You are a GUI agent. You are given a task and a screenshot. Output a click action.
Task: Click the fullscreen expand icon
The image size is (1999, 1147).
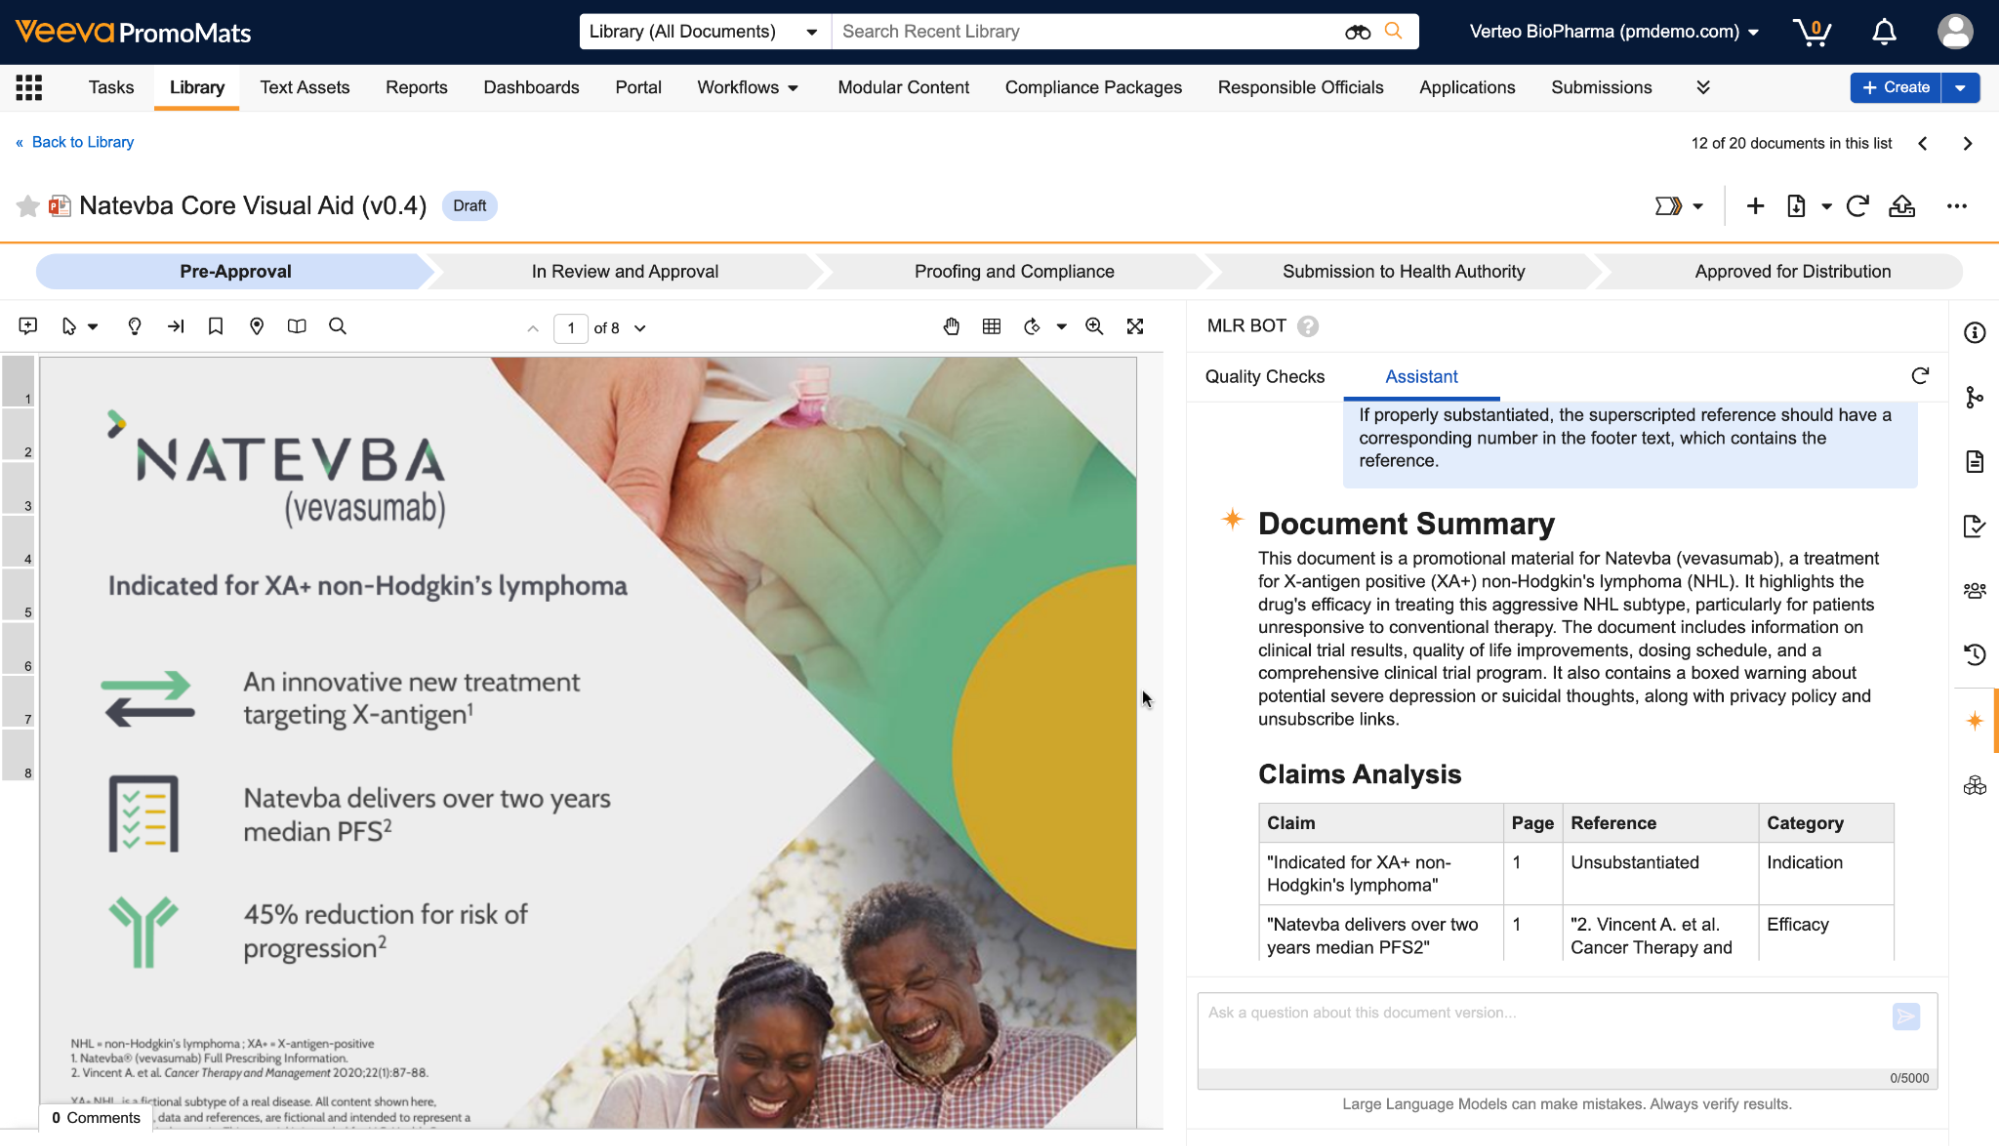tap(1135, 326)
